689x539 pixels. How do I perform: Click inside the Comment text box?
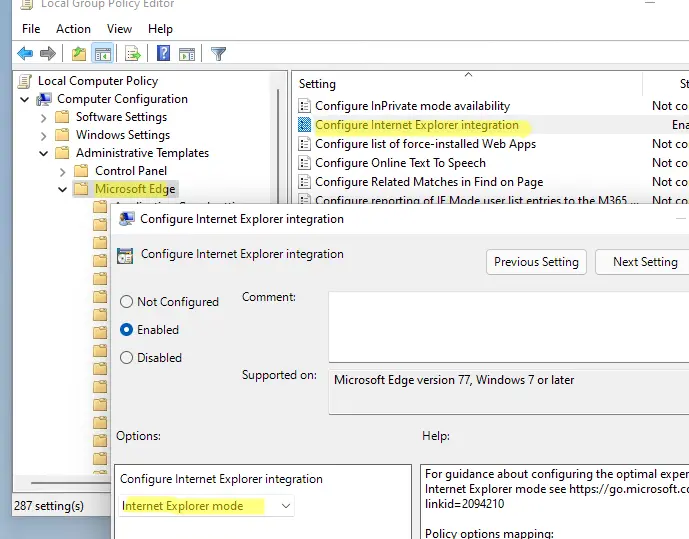pos(509,327)
